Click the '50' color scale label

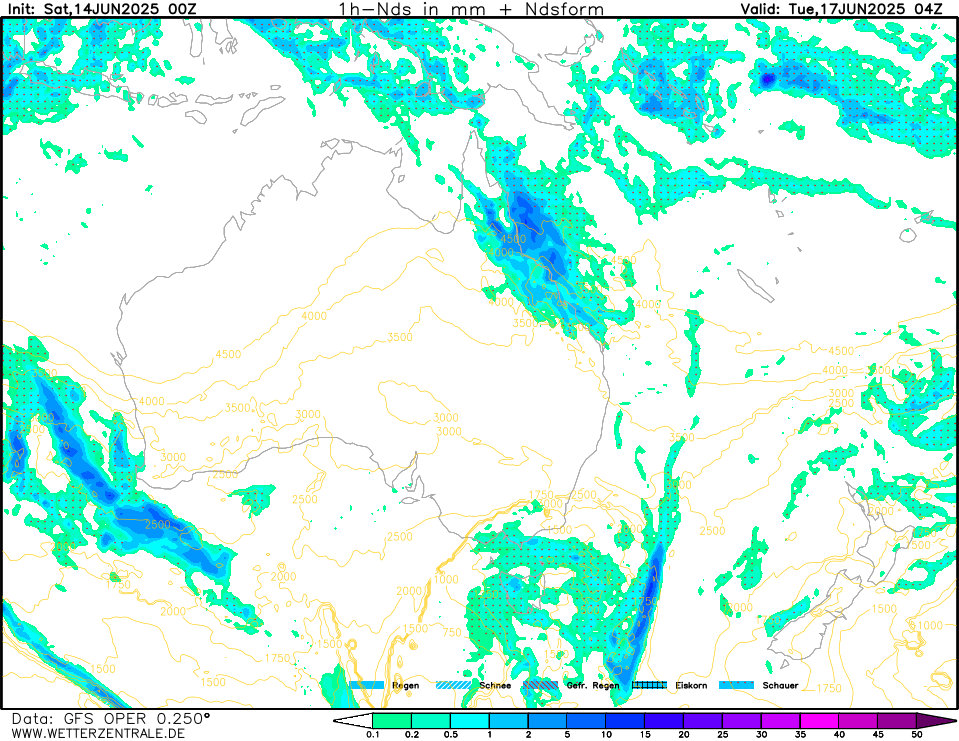pyautogui.click(x=917, y=734)
